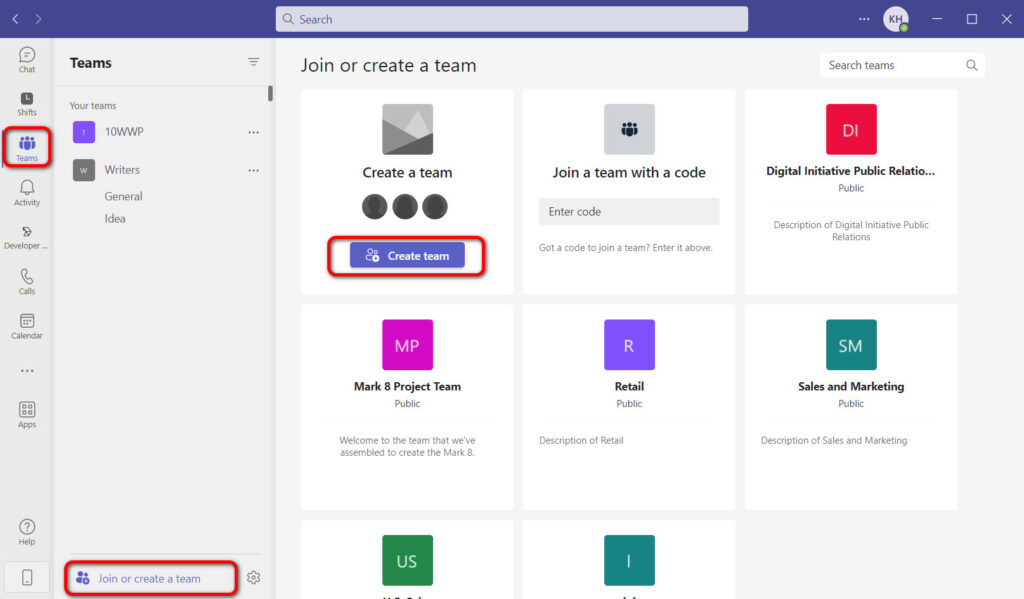The width and height of the screenshot is (1024, 599).
Task: Open Help from the sidebar
Action: (x=26, y=530)
